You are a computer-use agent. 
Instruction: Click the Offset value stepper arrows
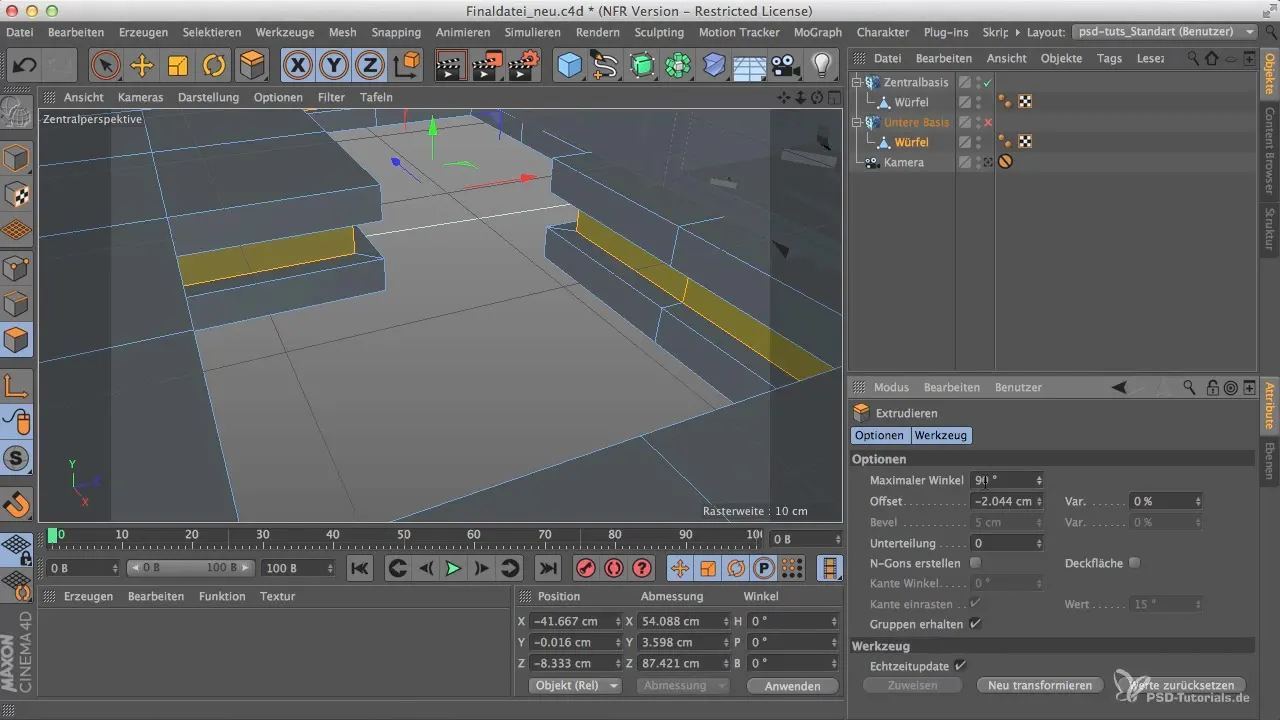click(1039, 501)
